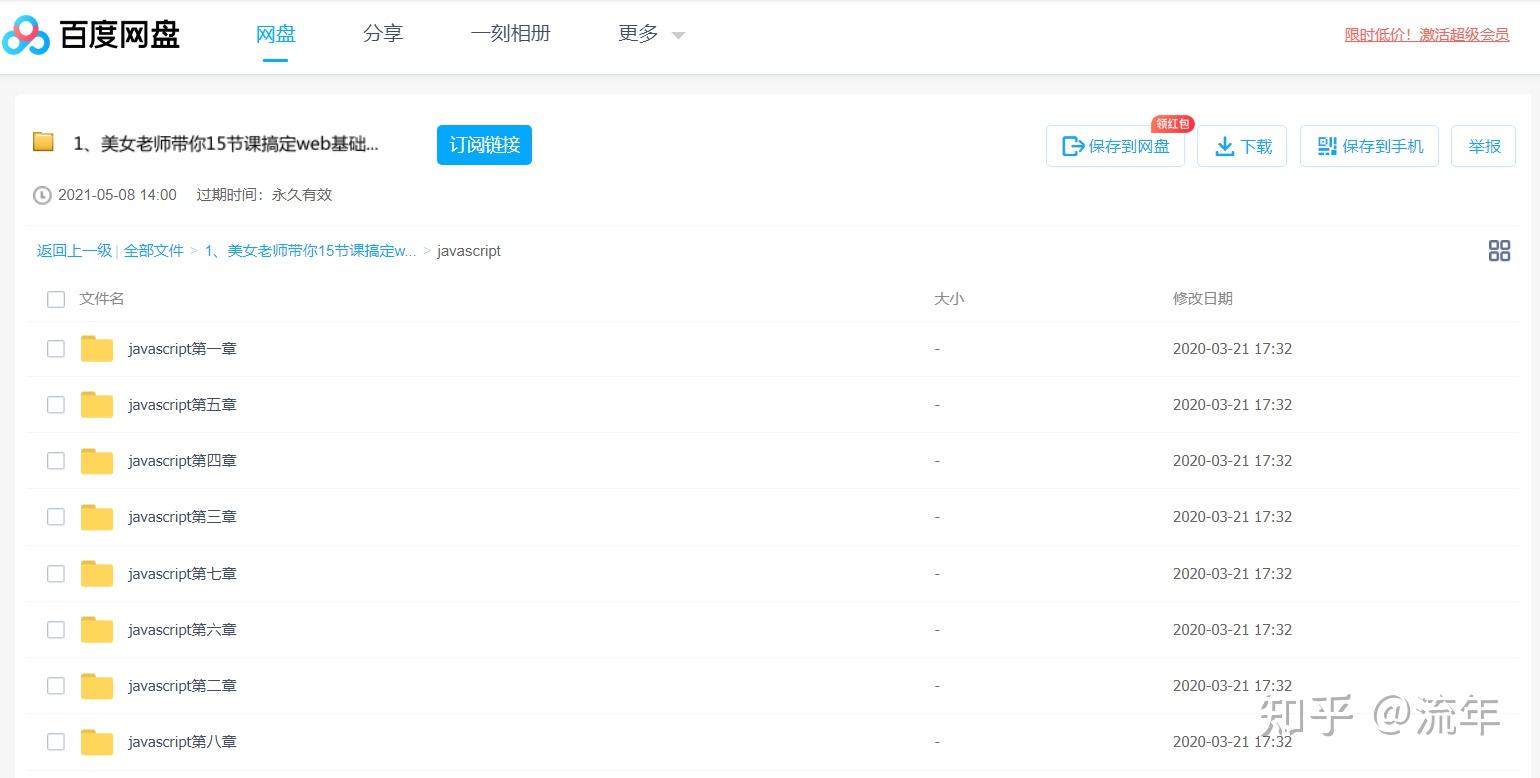Go to the 分享 tab
This screenshot has height=778, width=1540.
[383, 34]
